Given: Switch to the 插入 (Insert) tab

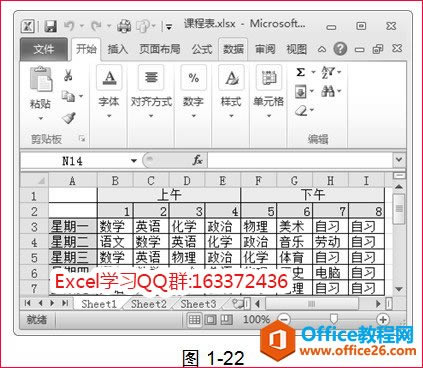Looking at the screenshot, I should coord(118,49).
